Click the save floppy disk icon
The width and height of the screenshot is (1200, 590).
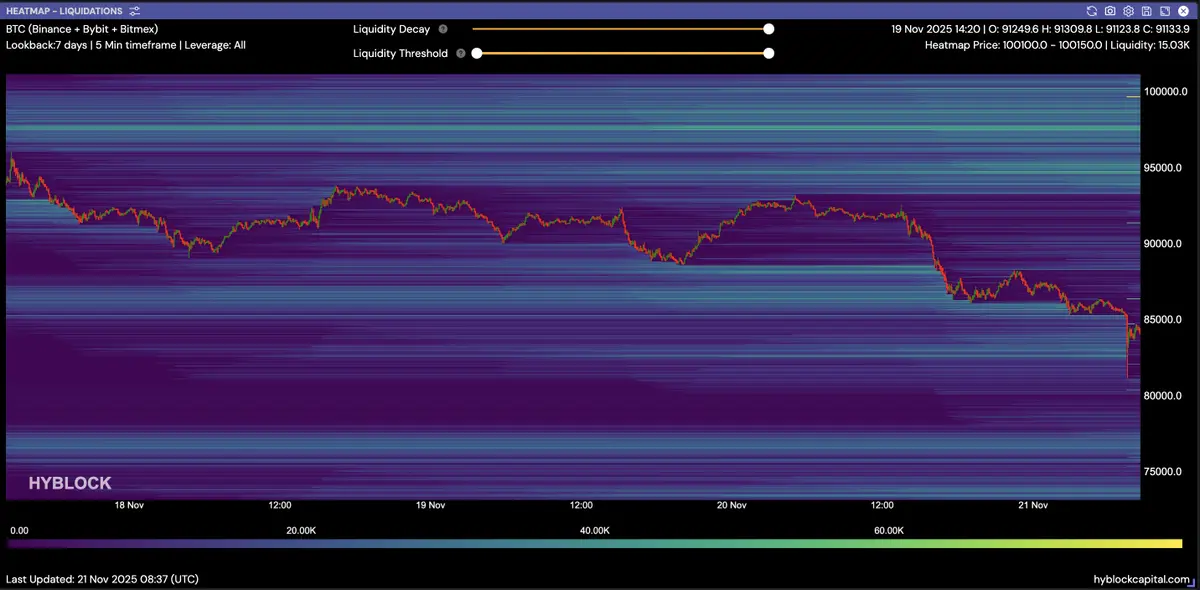pyautogui.click(x=1146, y=11)
